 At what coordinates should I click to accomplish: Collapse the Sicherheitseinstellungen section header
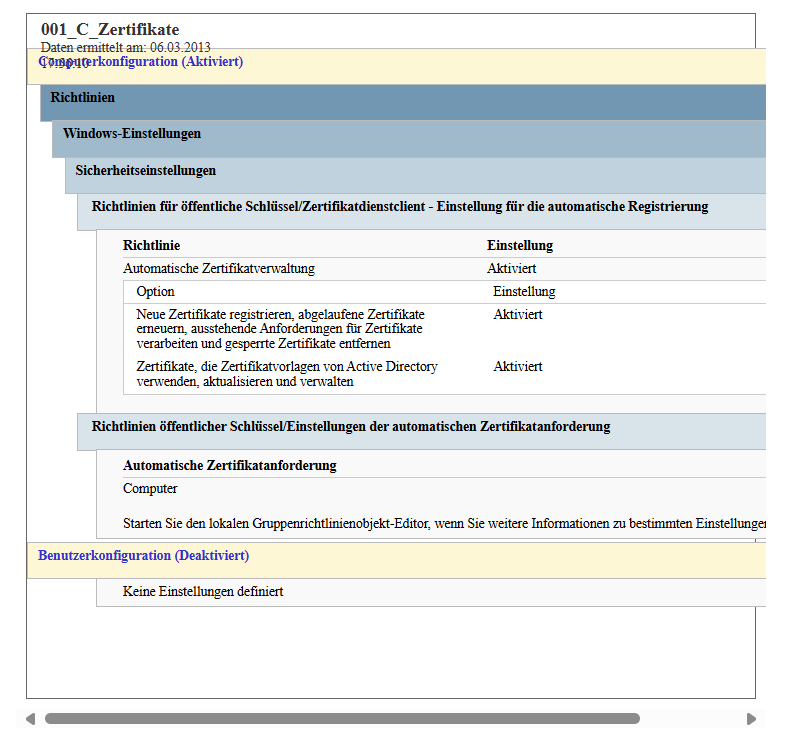(x=415, y=175)
